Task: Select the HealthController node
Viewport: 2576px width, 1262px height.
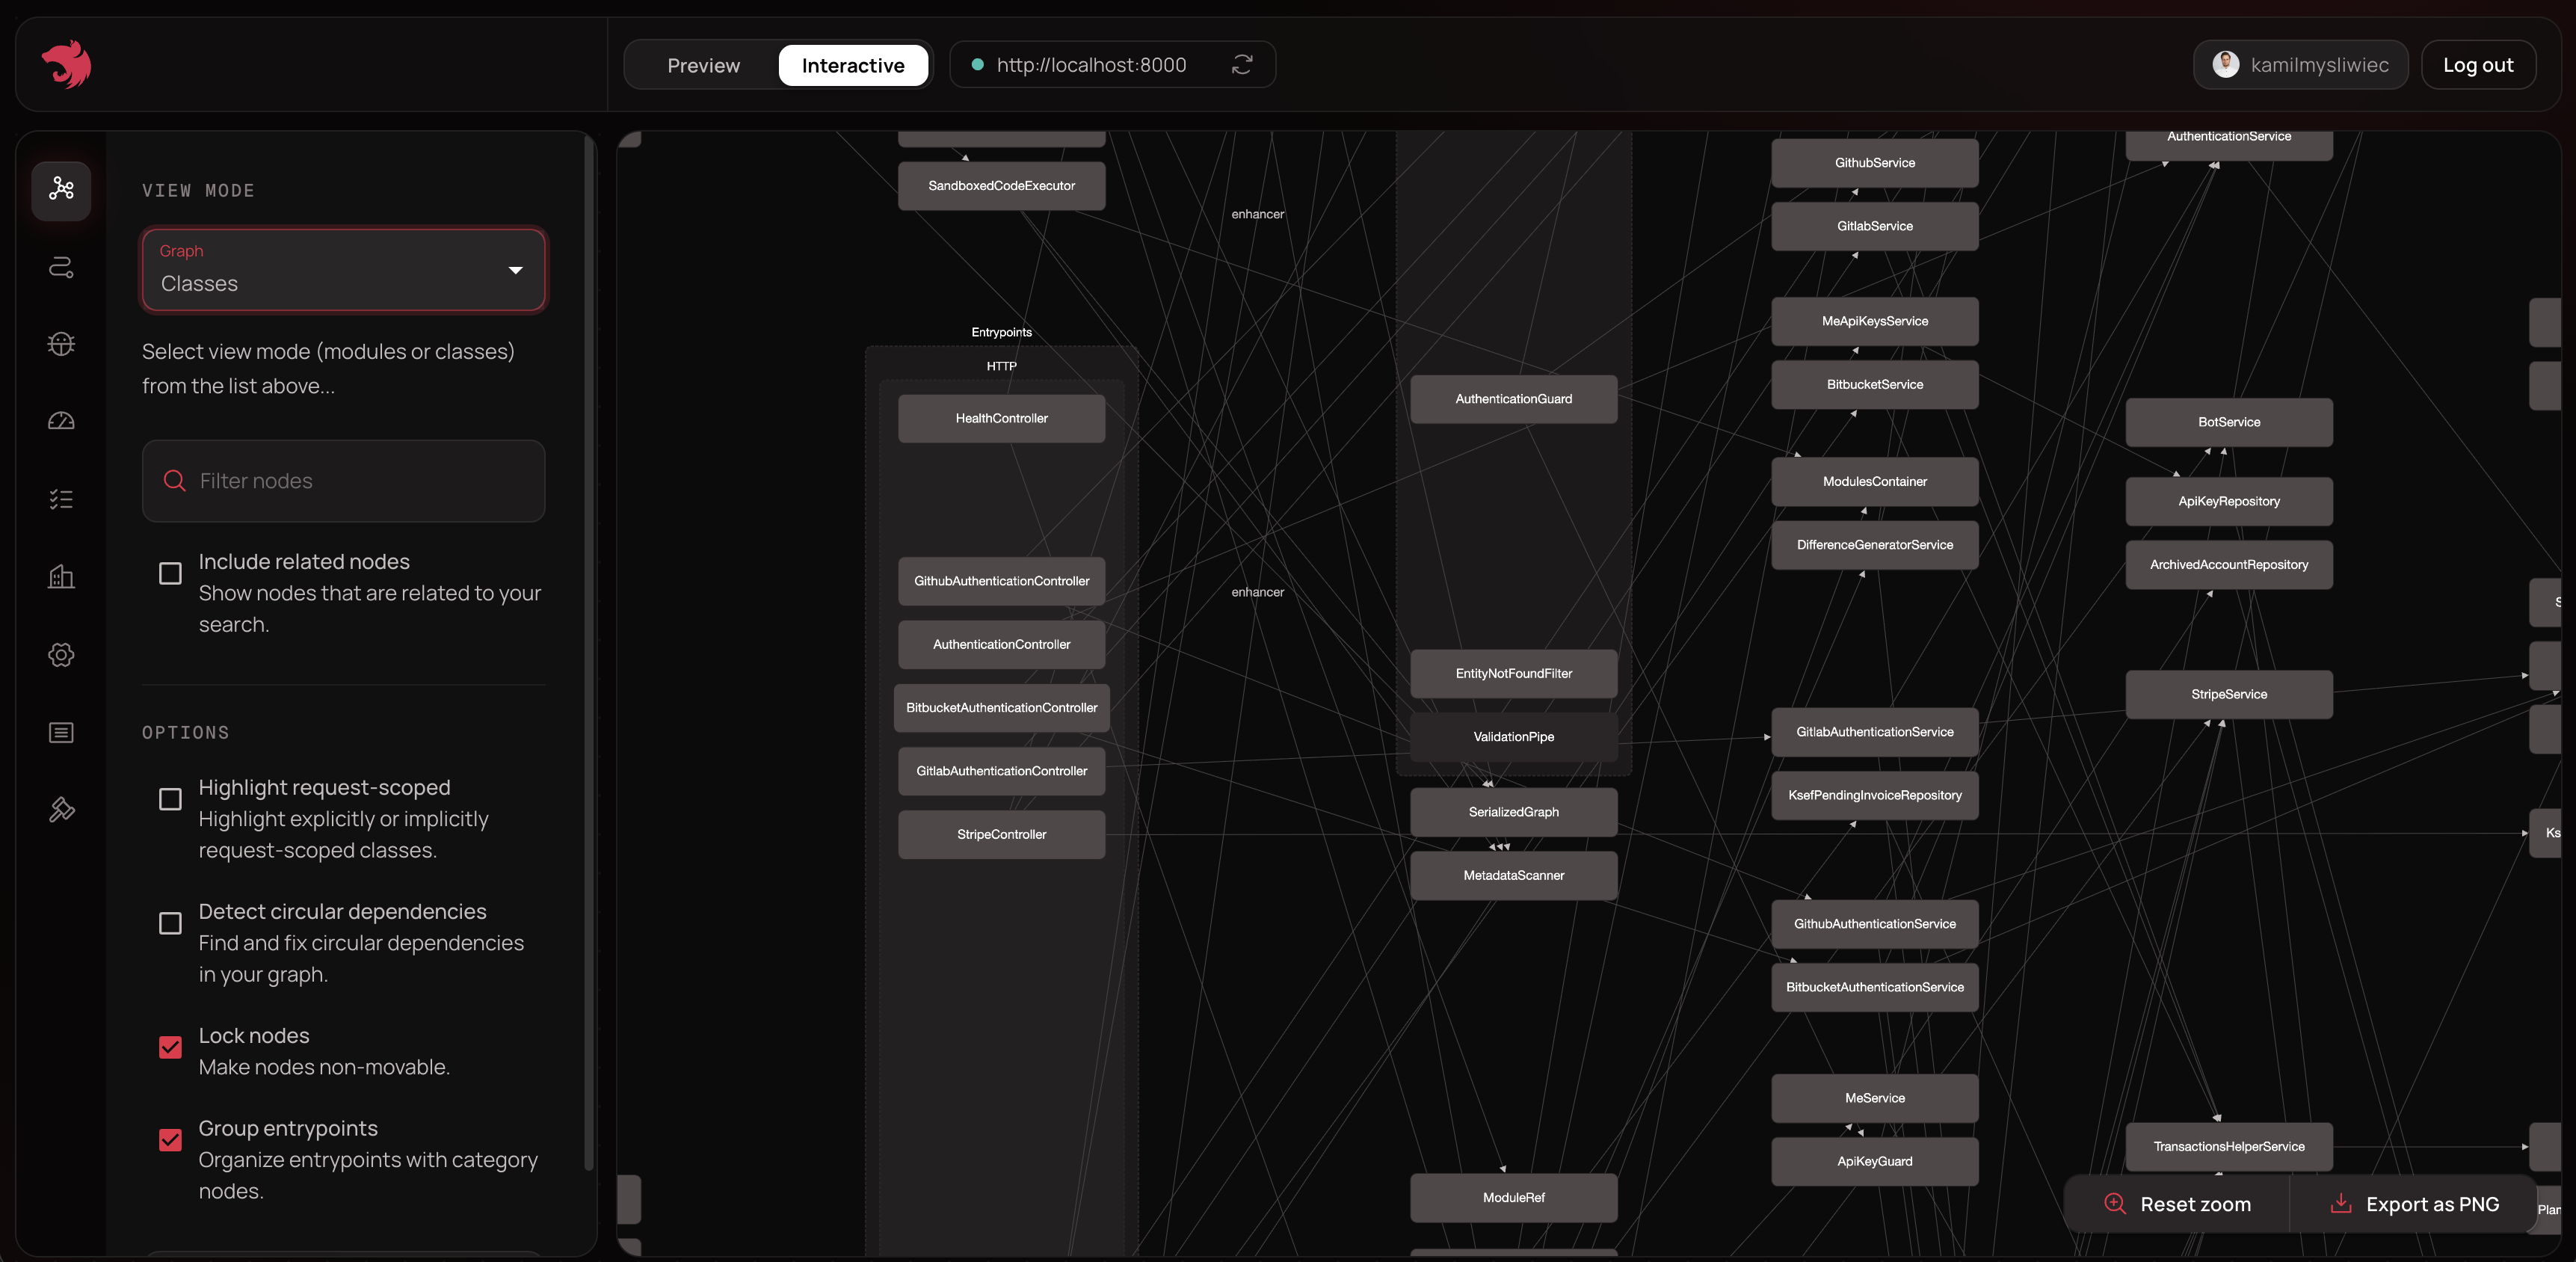Action: coord(1002,419)
